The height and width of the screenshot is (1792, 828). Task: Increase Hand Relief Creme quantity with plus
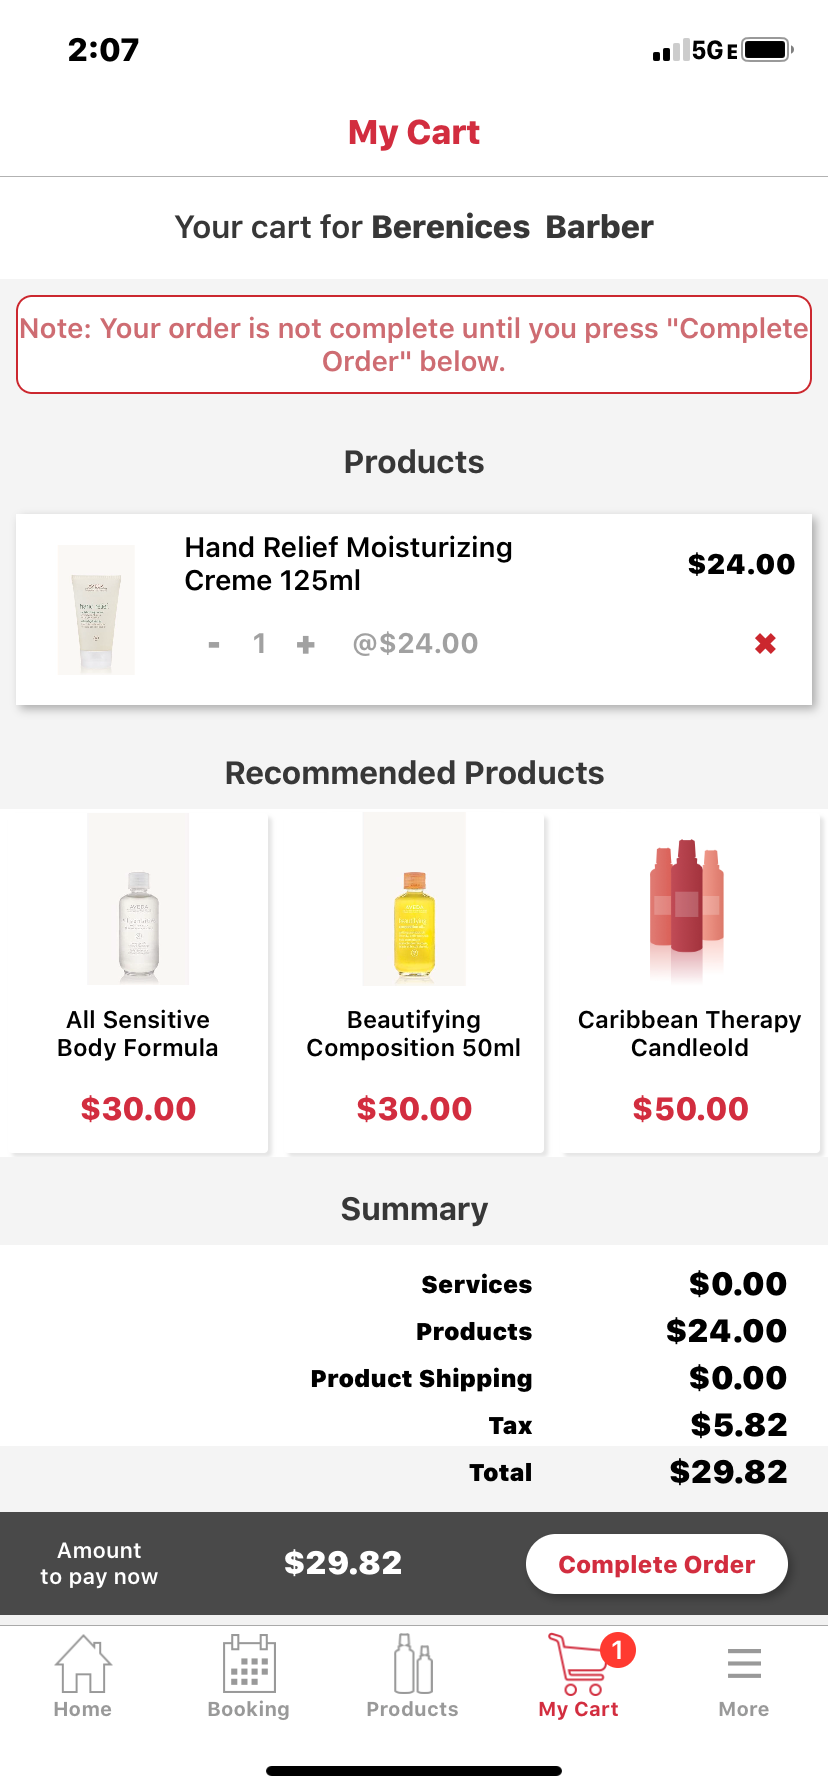pyautogui.click(x=306, y=645)
